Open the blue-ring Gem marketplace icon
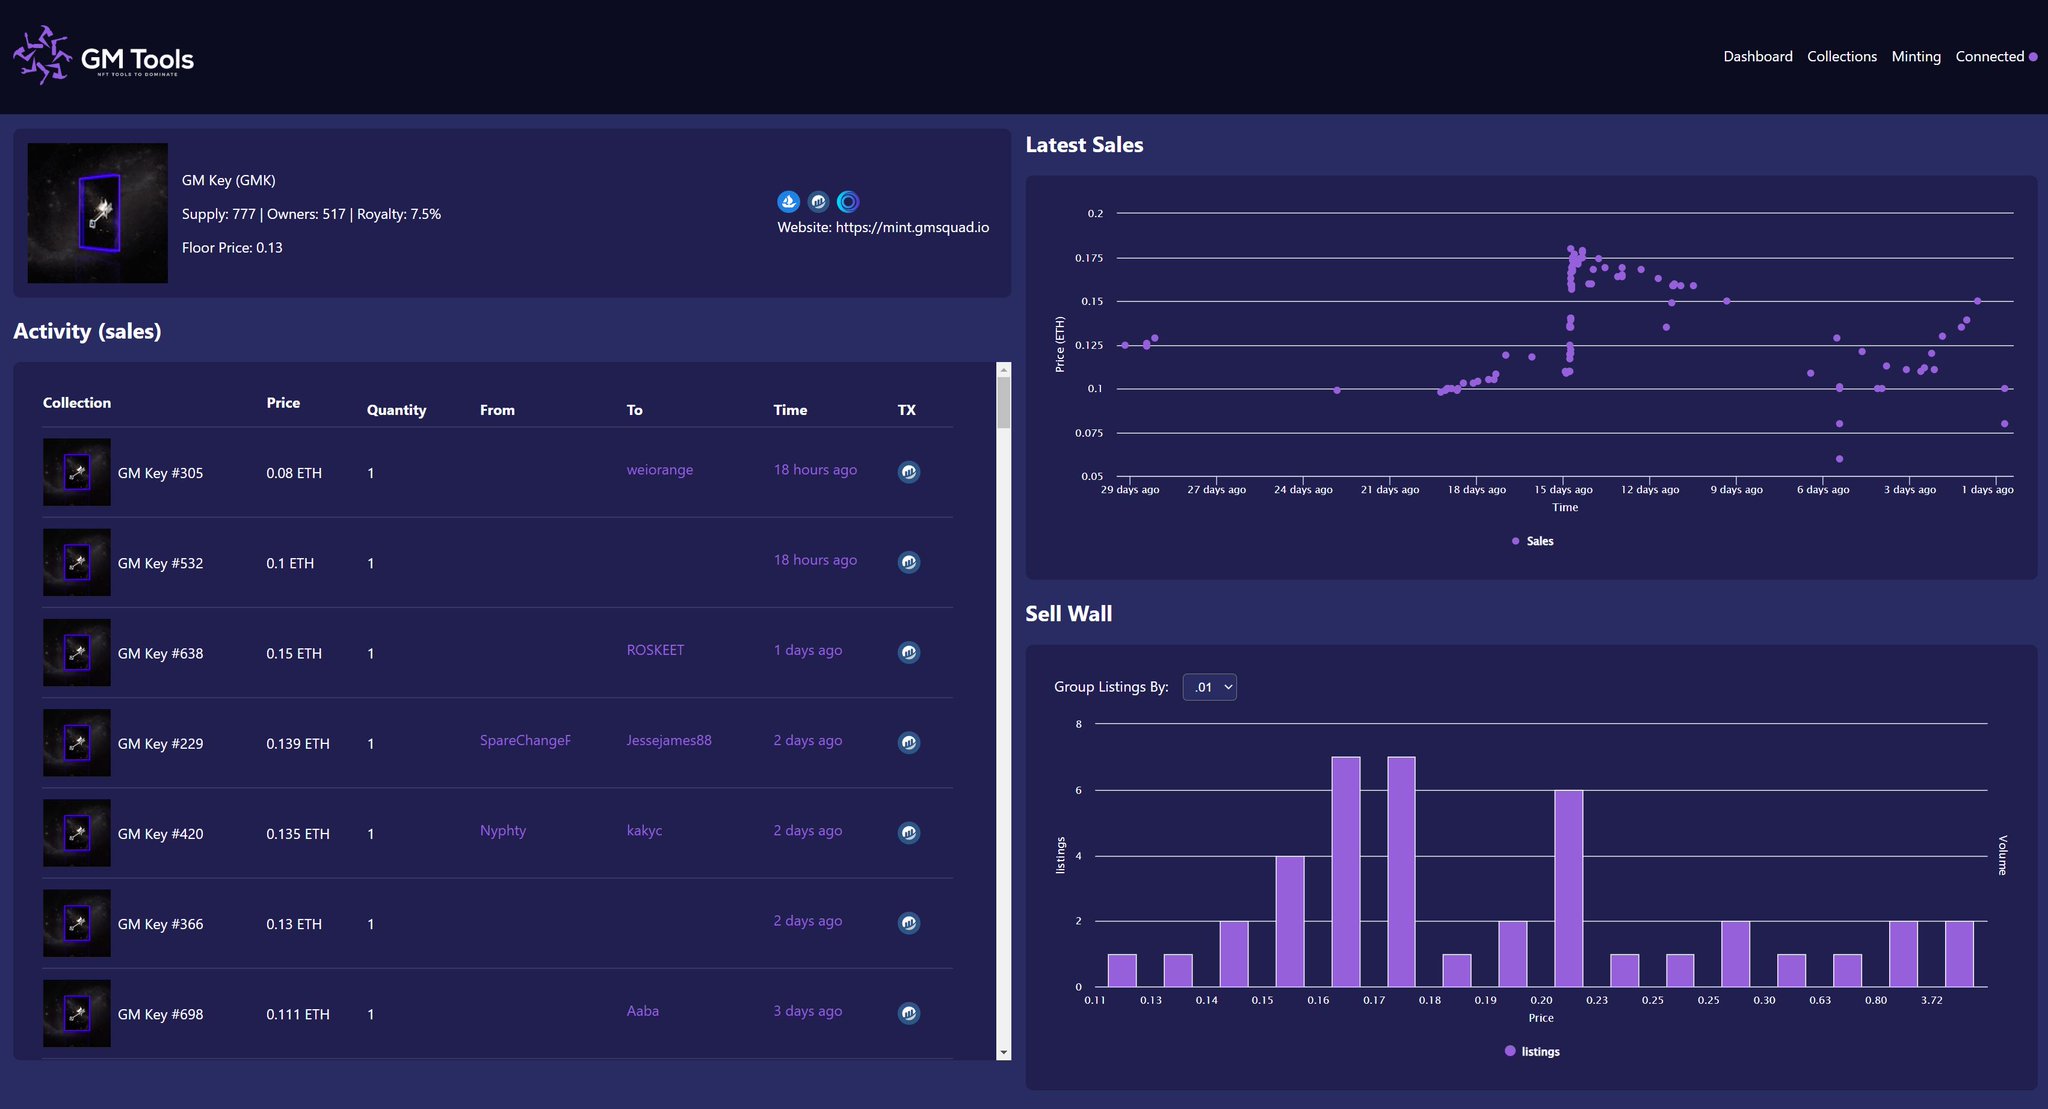The image size is (2048, 1109). tap(848, 201)
